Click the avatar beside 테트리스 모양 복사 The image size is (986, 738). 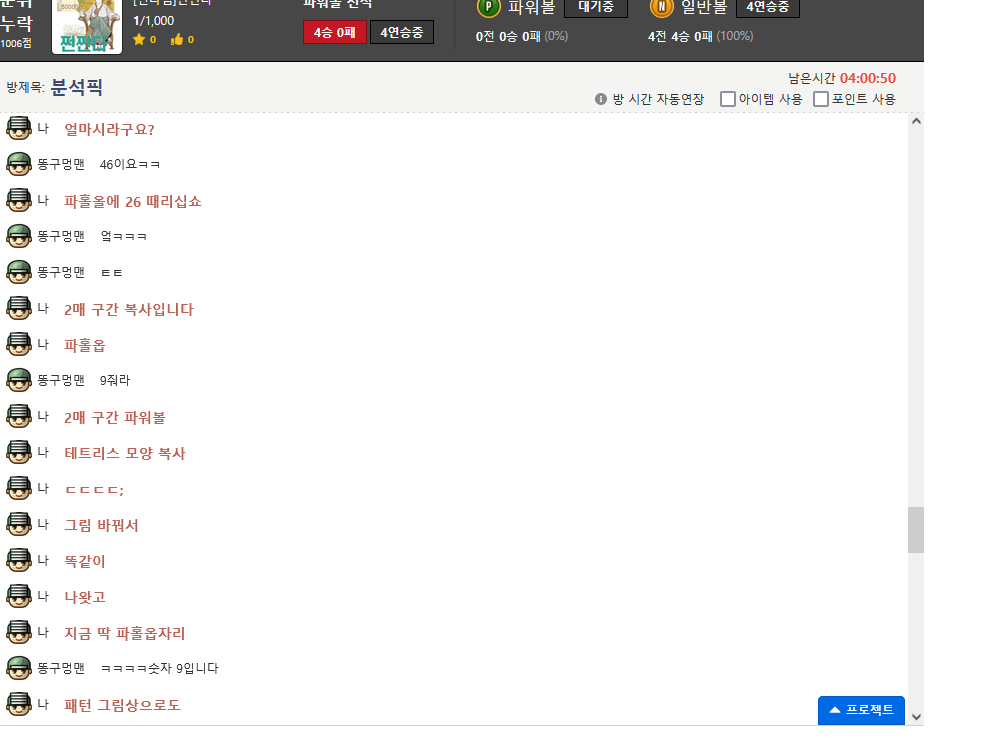[x=19, y=452]
